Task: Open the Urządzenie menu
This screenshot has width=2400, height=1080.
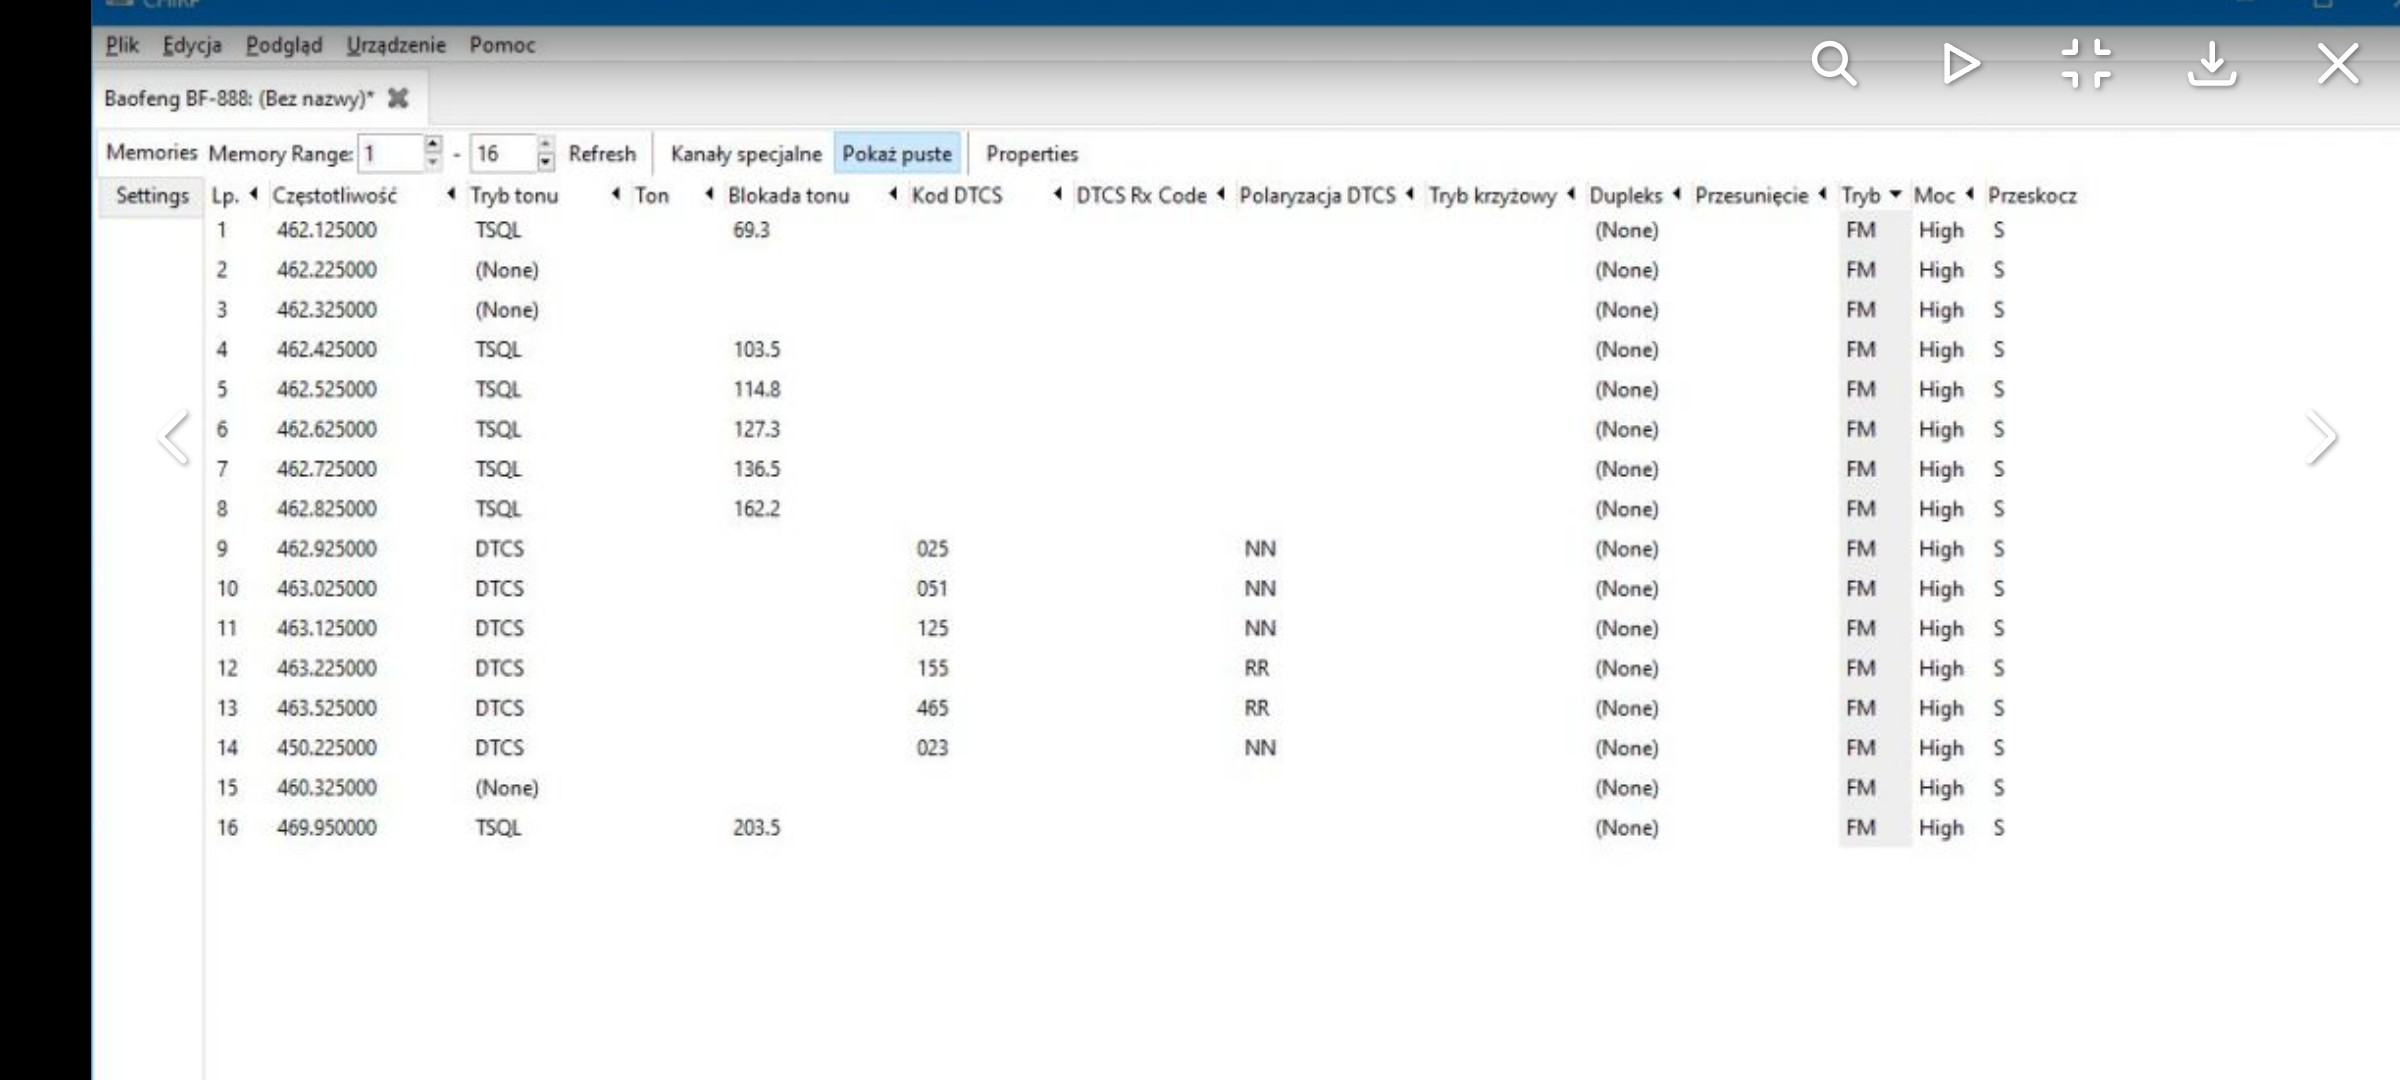Action: tap(395, 45)
